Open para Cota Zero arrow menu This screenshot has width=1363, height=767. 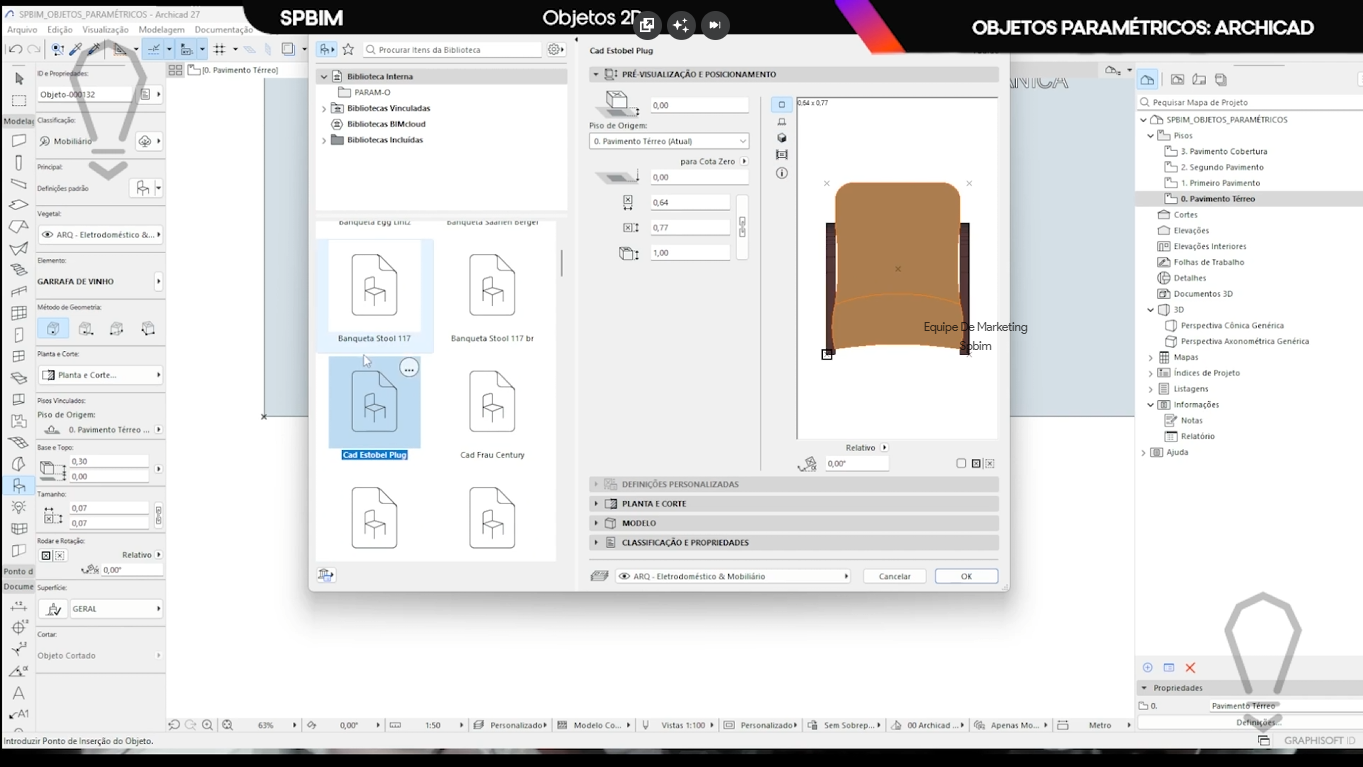(x=744, y=161)
